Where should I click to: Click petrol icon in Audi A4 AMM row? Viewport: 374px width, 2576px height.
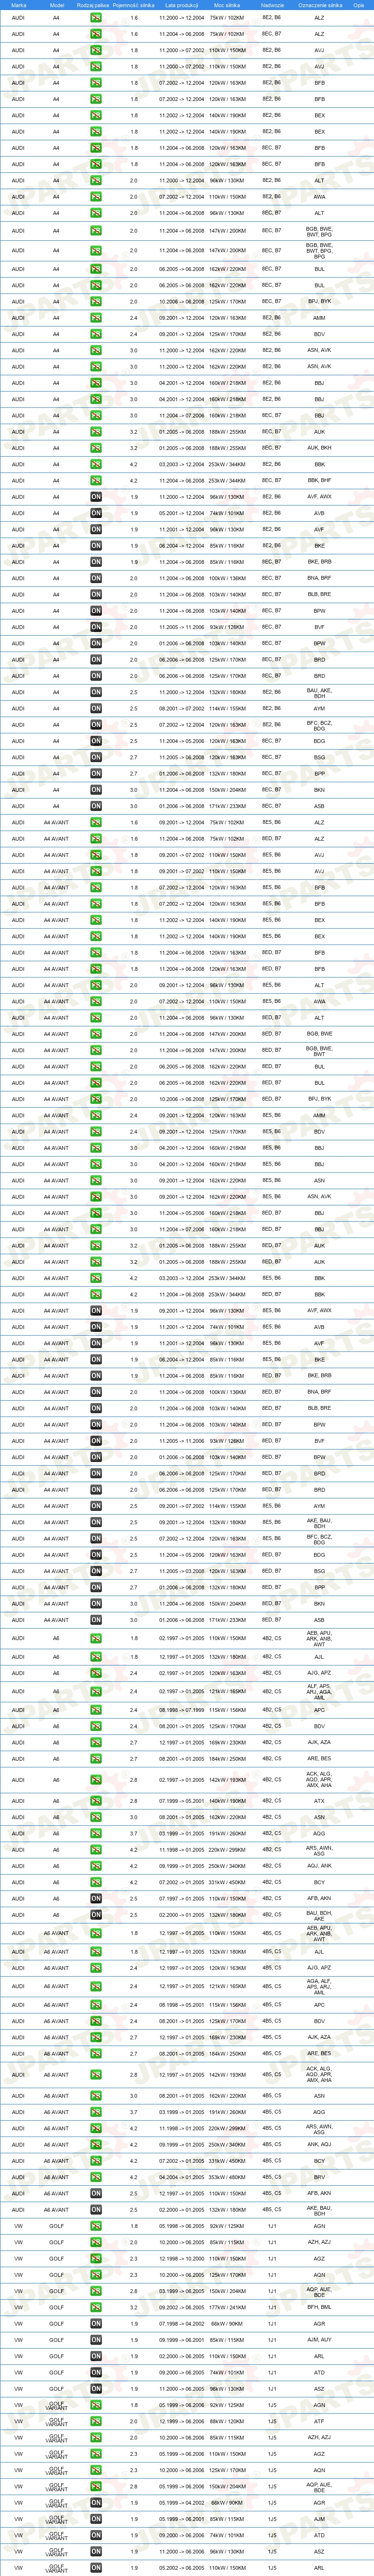[96, 318]
